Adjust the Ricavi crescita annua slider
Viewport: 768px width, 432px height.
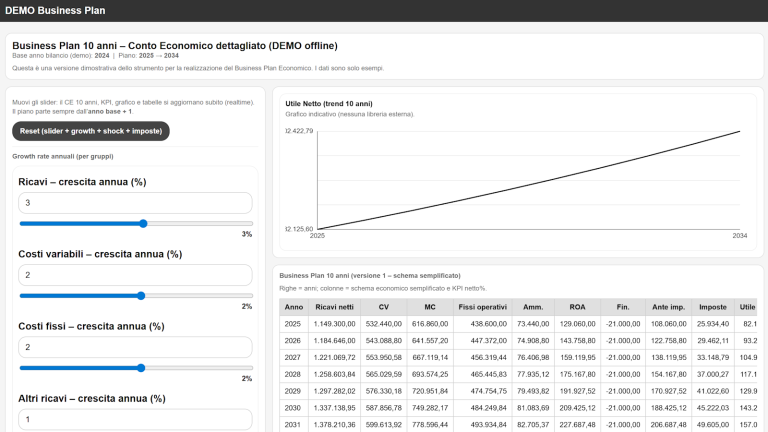(x=143, y=224)
